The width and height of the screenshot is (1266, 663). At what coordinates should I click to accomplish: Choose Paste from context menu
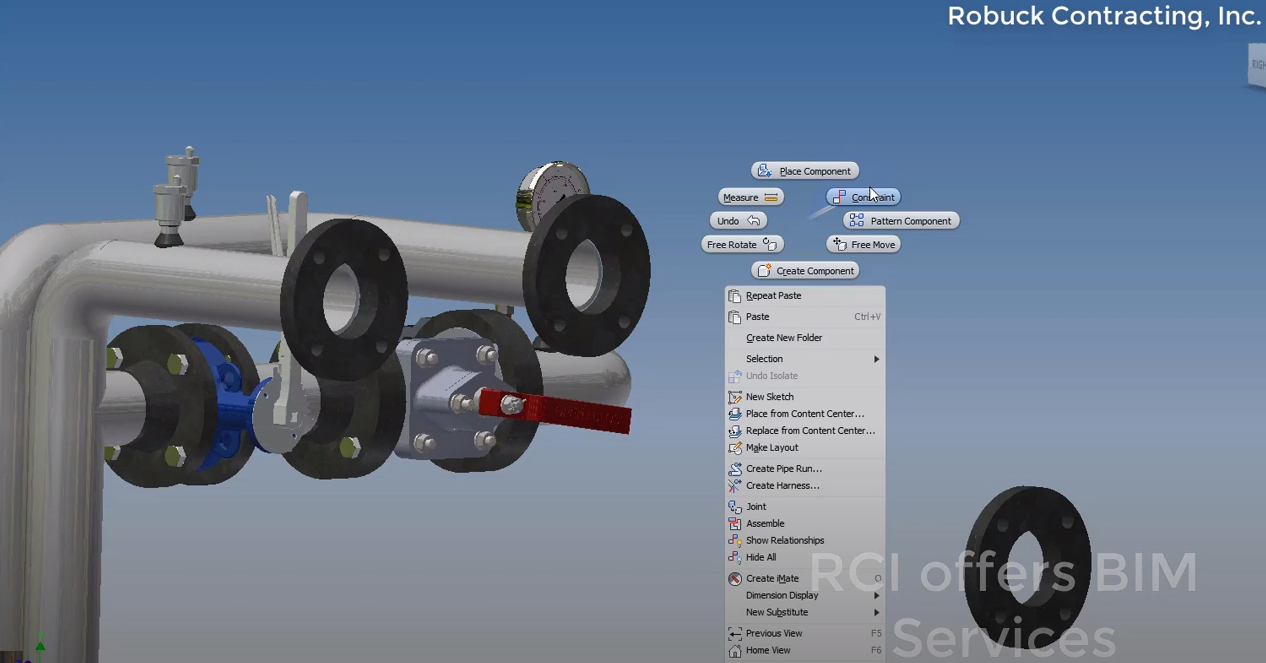(x=805, y=317)
